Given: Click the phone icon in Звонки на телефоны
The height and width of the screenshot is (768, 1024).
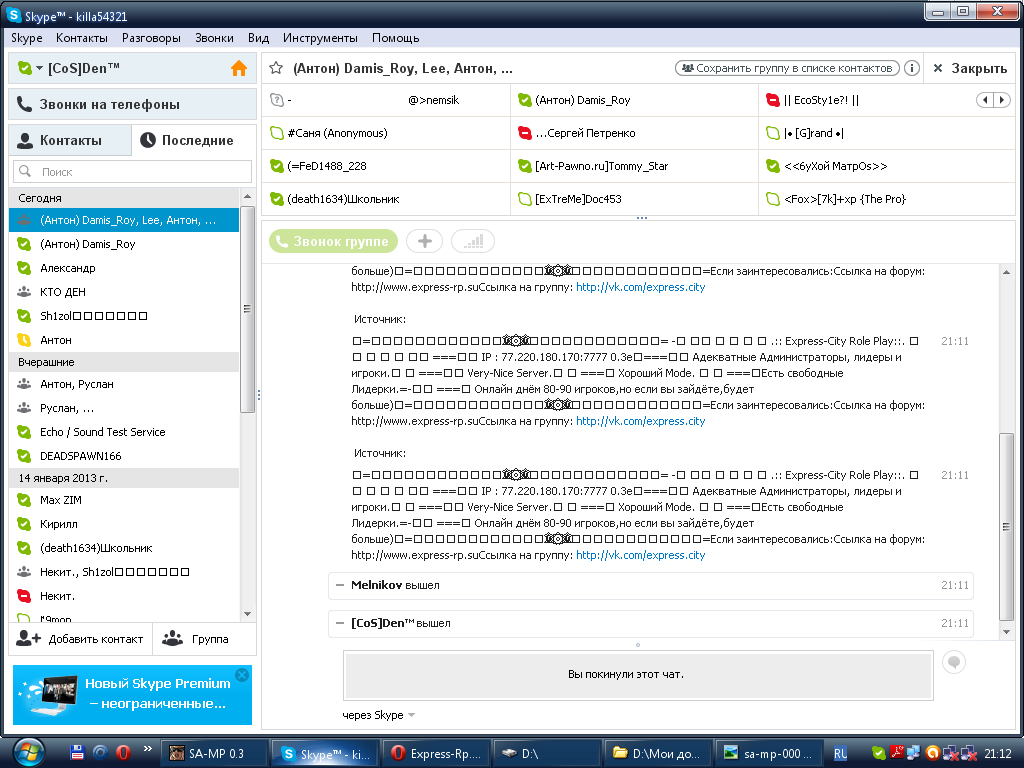Looking at the screenshot, I should point(24,104).
